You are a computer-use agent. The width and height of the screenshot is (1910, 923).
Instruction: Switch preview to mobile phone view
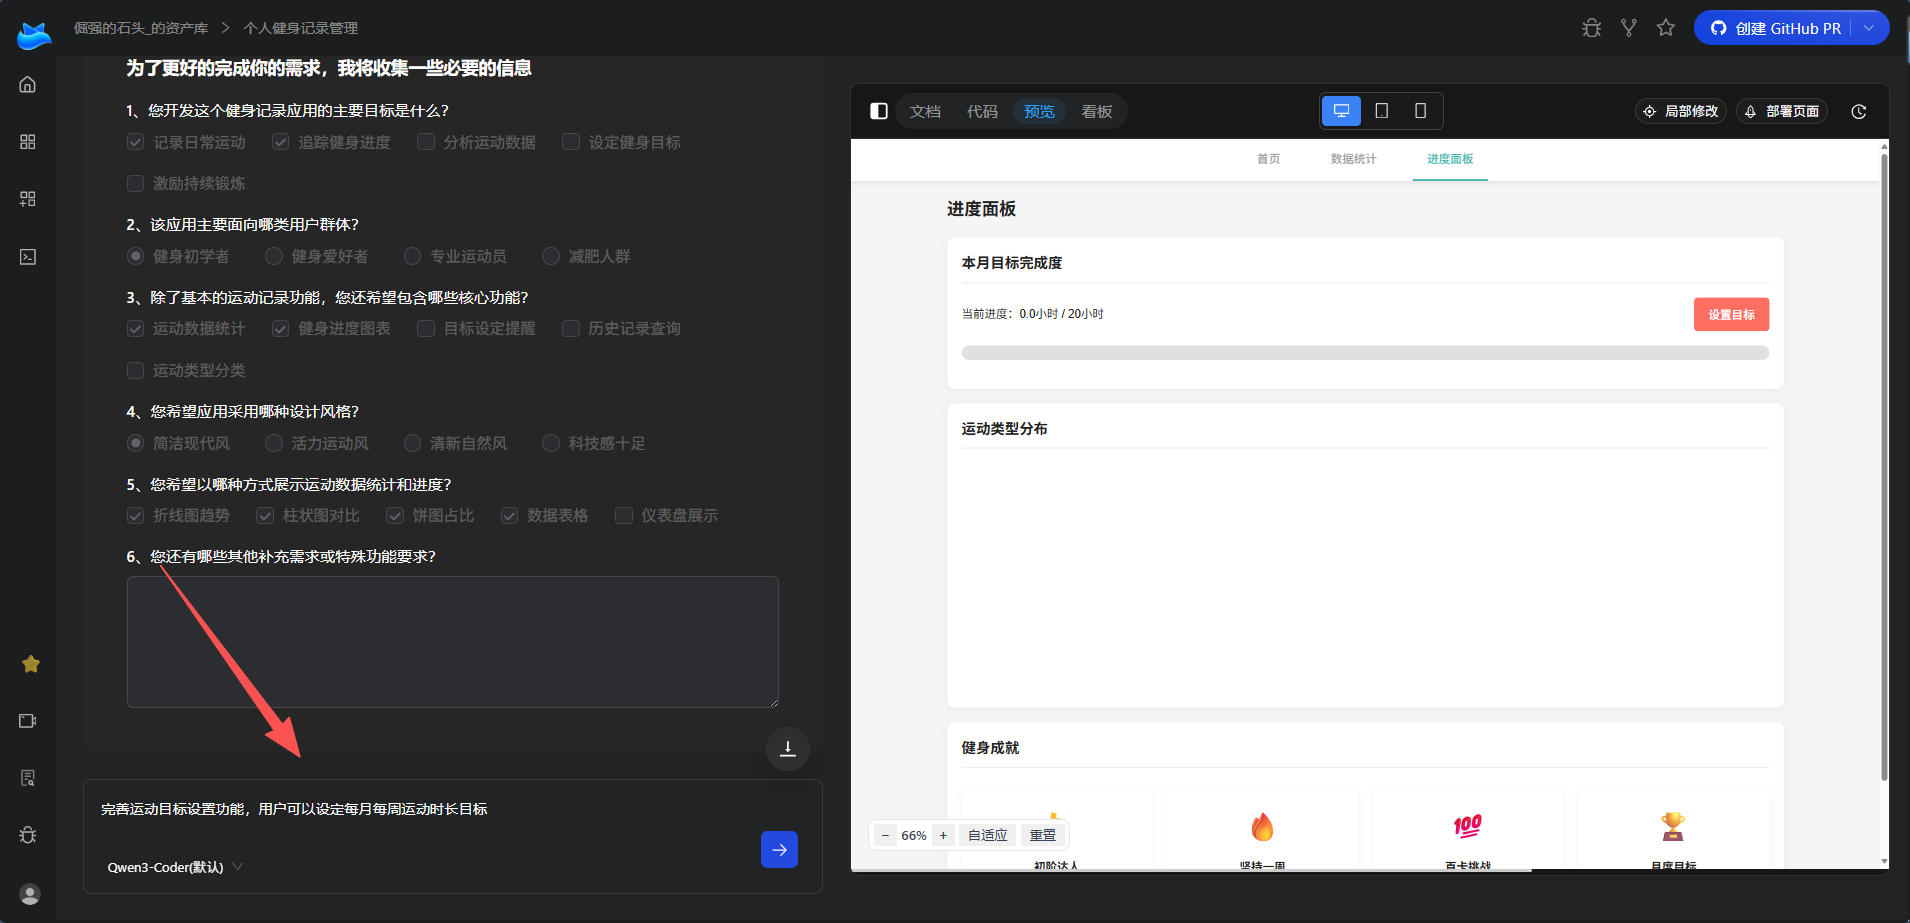point(1420,111)
